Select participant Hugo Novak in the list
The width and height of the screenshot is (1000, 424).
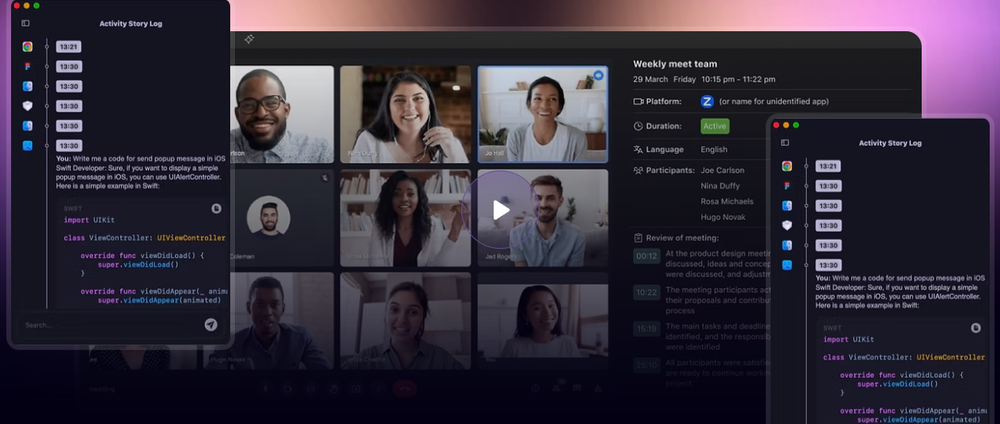723,217
